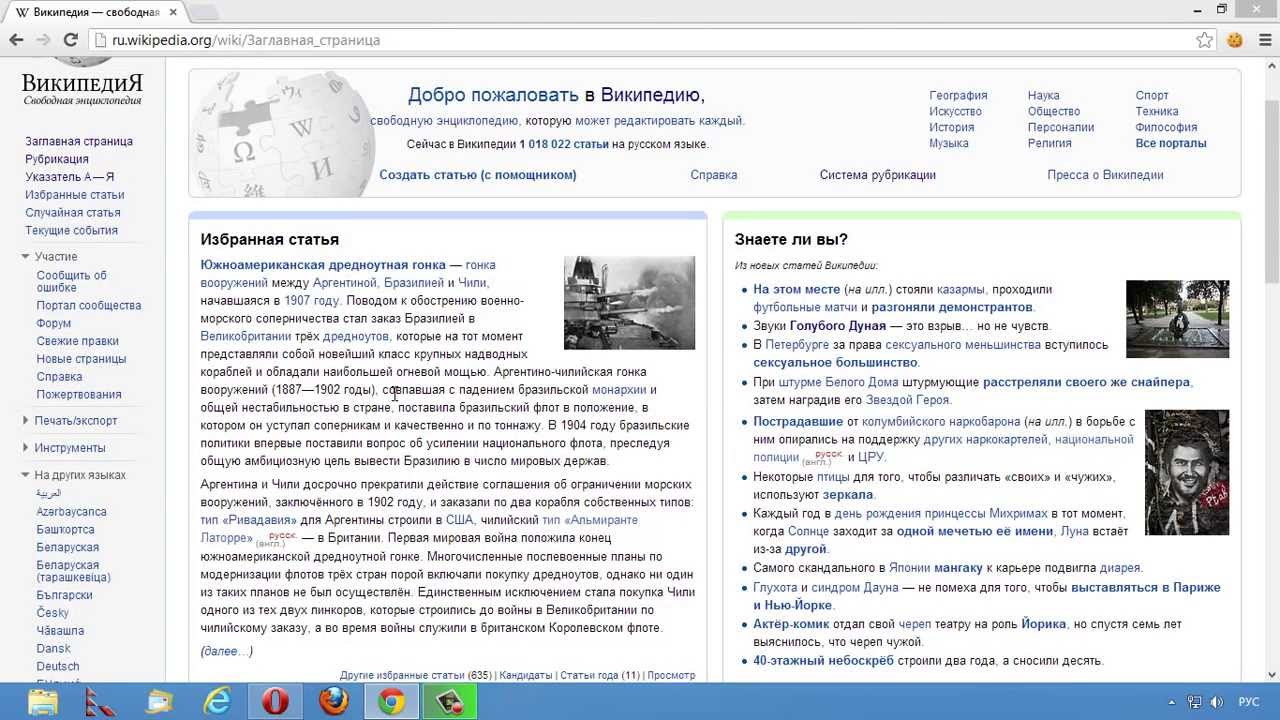Open the Пожертвования sidebar link
This screenshot has height=720, width=1280.
coord(79,395)
